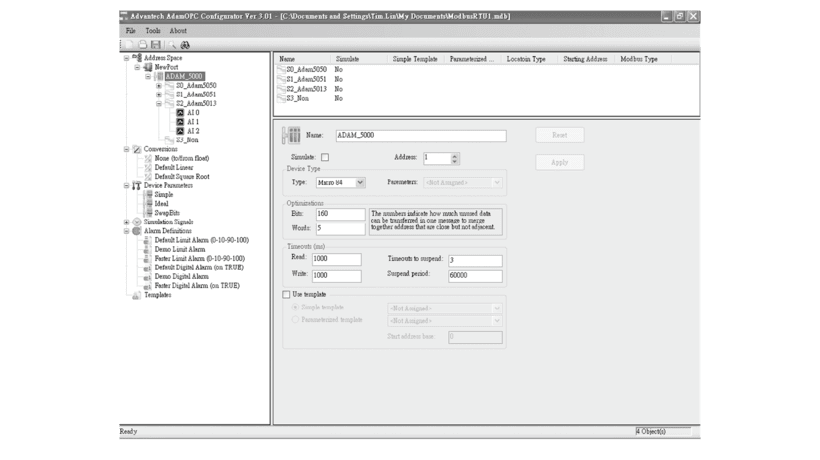Open the Tools menu
Screen dimensions: 820x460
coord(153,31)
